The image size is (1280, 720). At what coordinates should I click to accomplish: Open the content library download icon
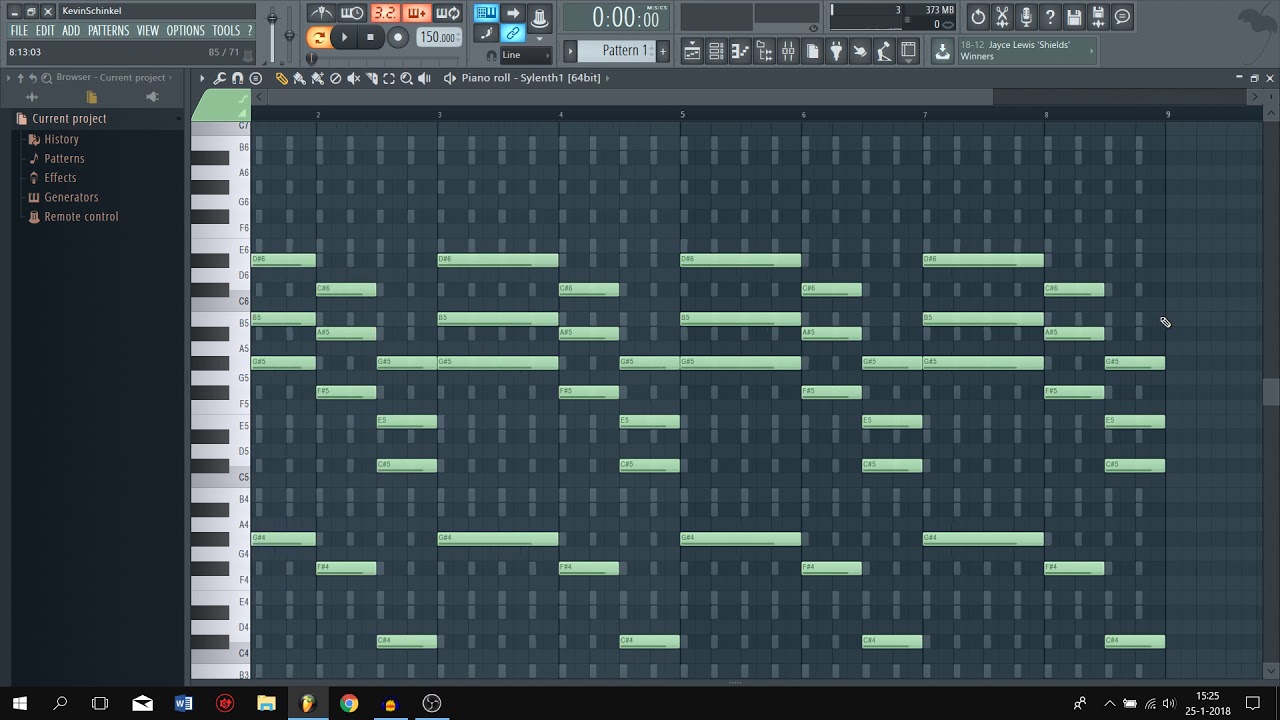(x=942, y=51)
